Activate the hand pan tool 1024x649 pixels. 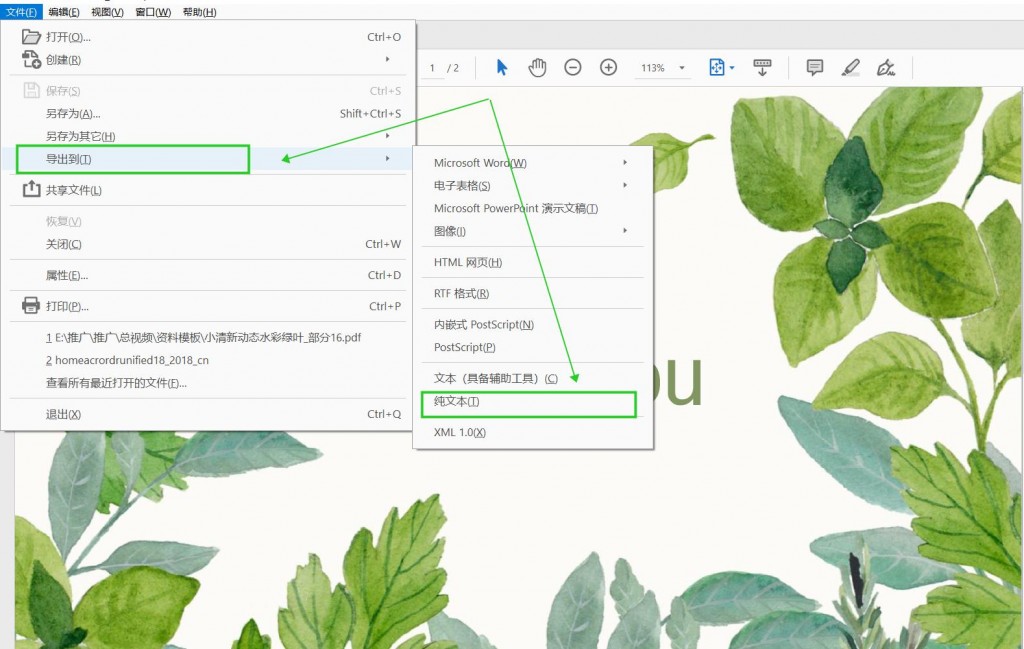(x=537, y=67)
